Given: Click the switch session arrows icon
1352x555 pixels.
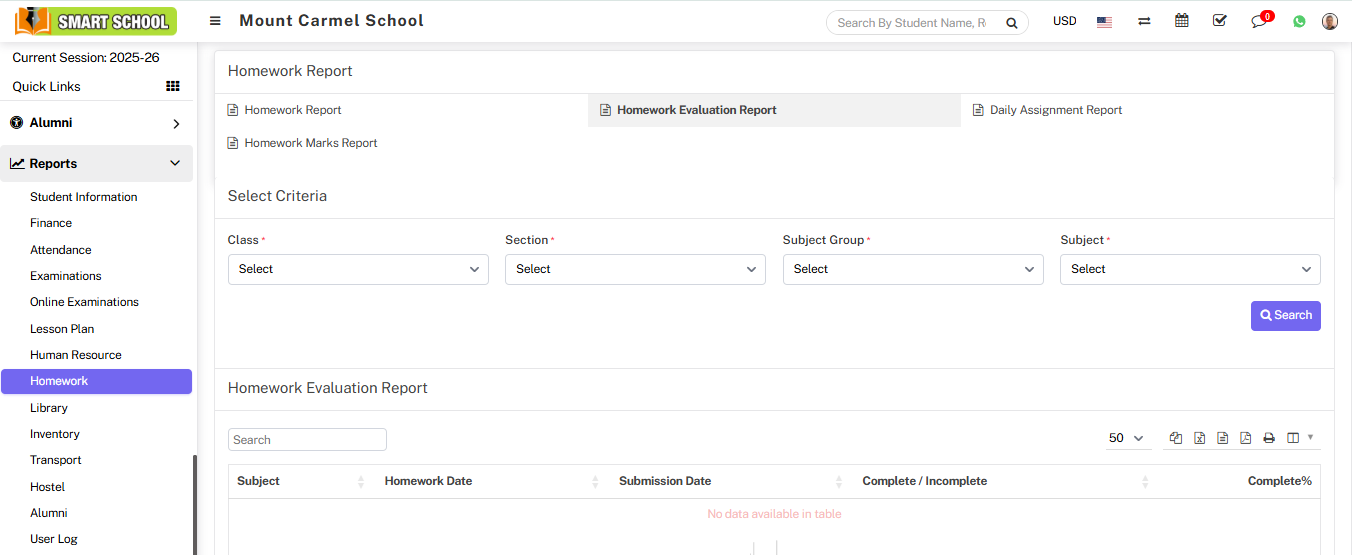Looking at the screenshot, I should coord(1144,21).
